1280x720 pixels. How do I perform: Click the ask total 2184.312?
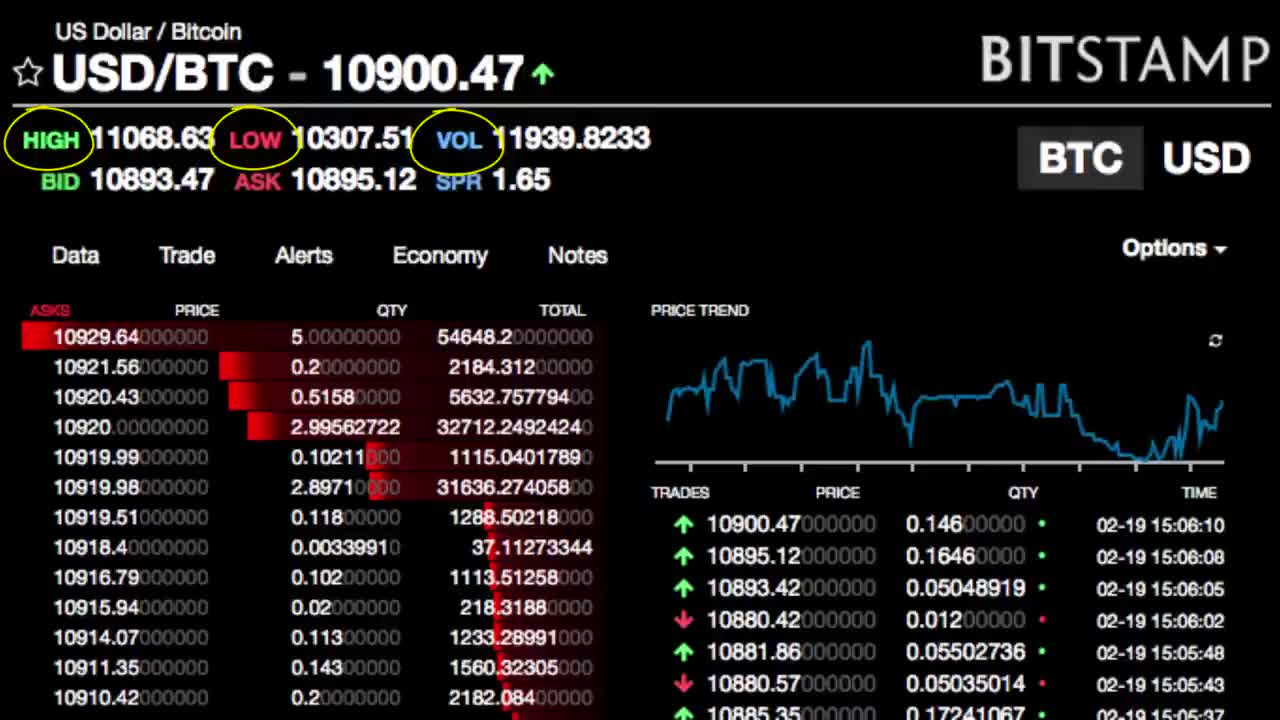click(x=520, y=367)
